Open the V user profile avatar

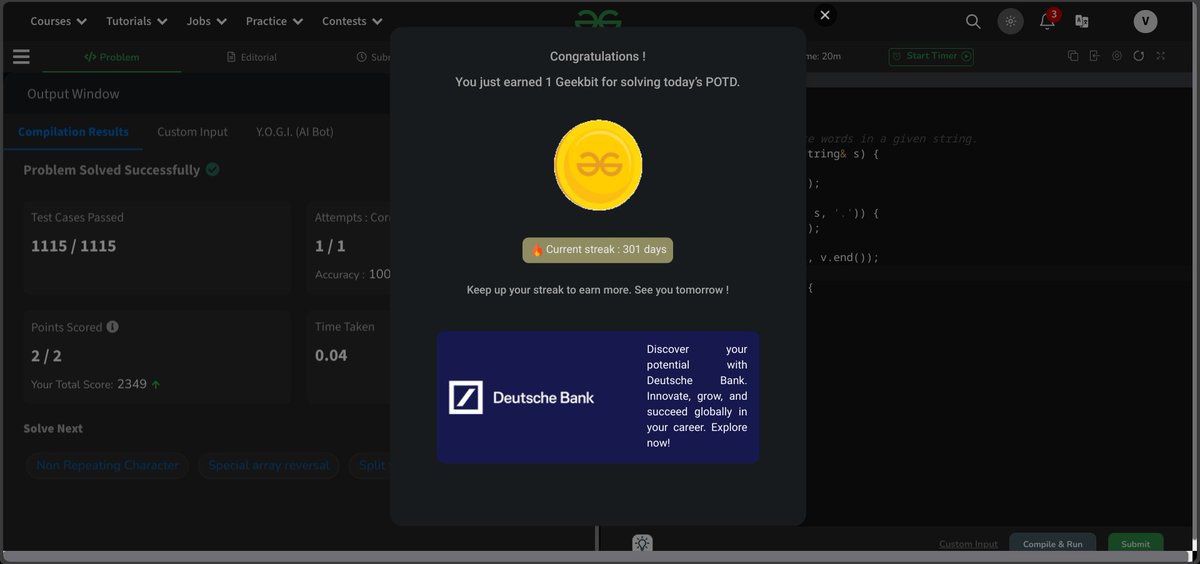(x=1145, y=21)
